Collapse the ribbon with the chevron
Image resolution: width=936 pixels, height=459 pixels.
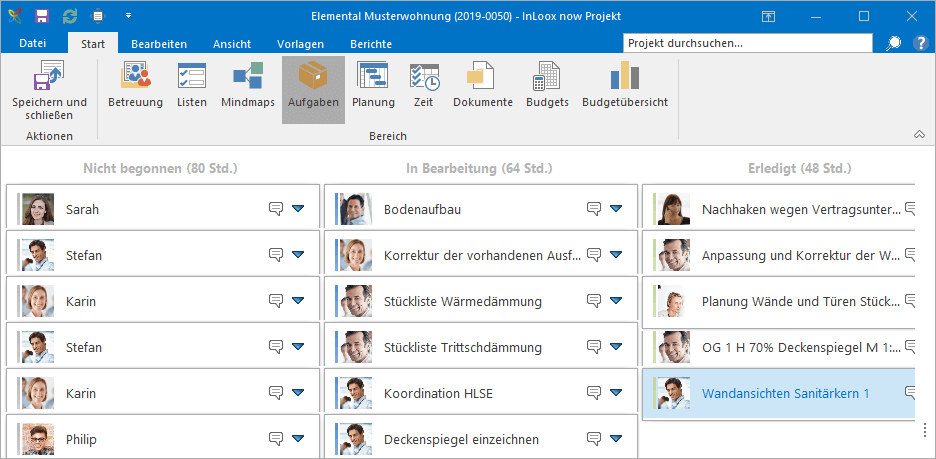pos(919,135)
